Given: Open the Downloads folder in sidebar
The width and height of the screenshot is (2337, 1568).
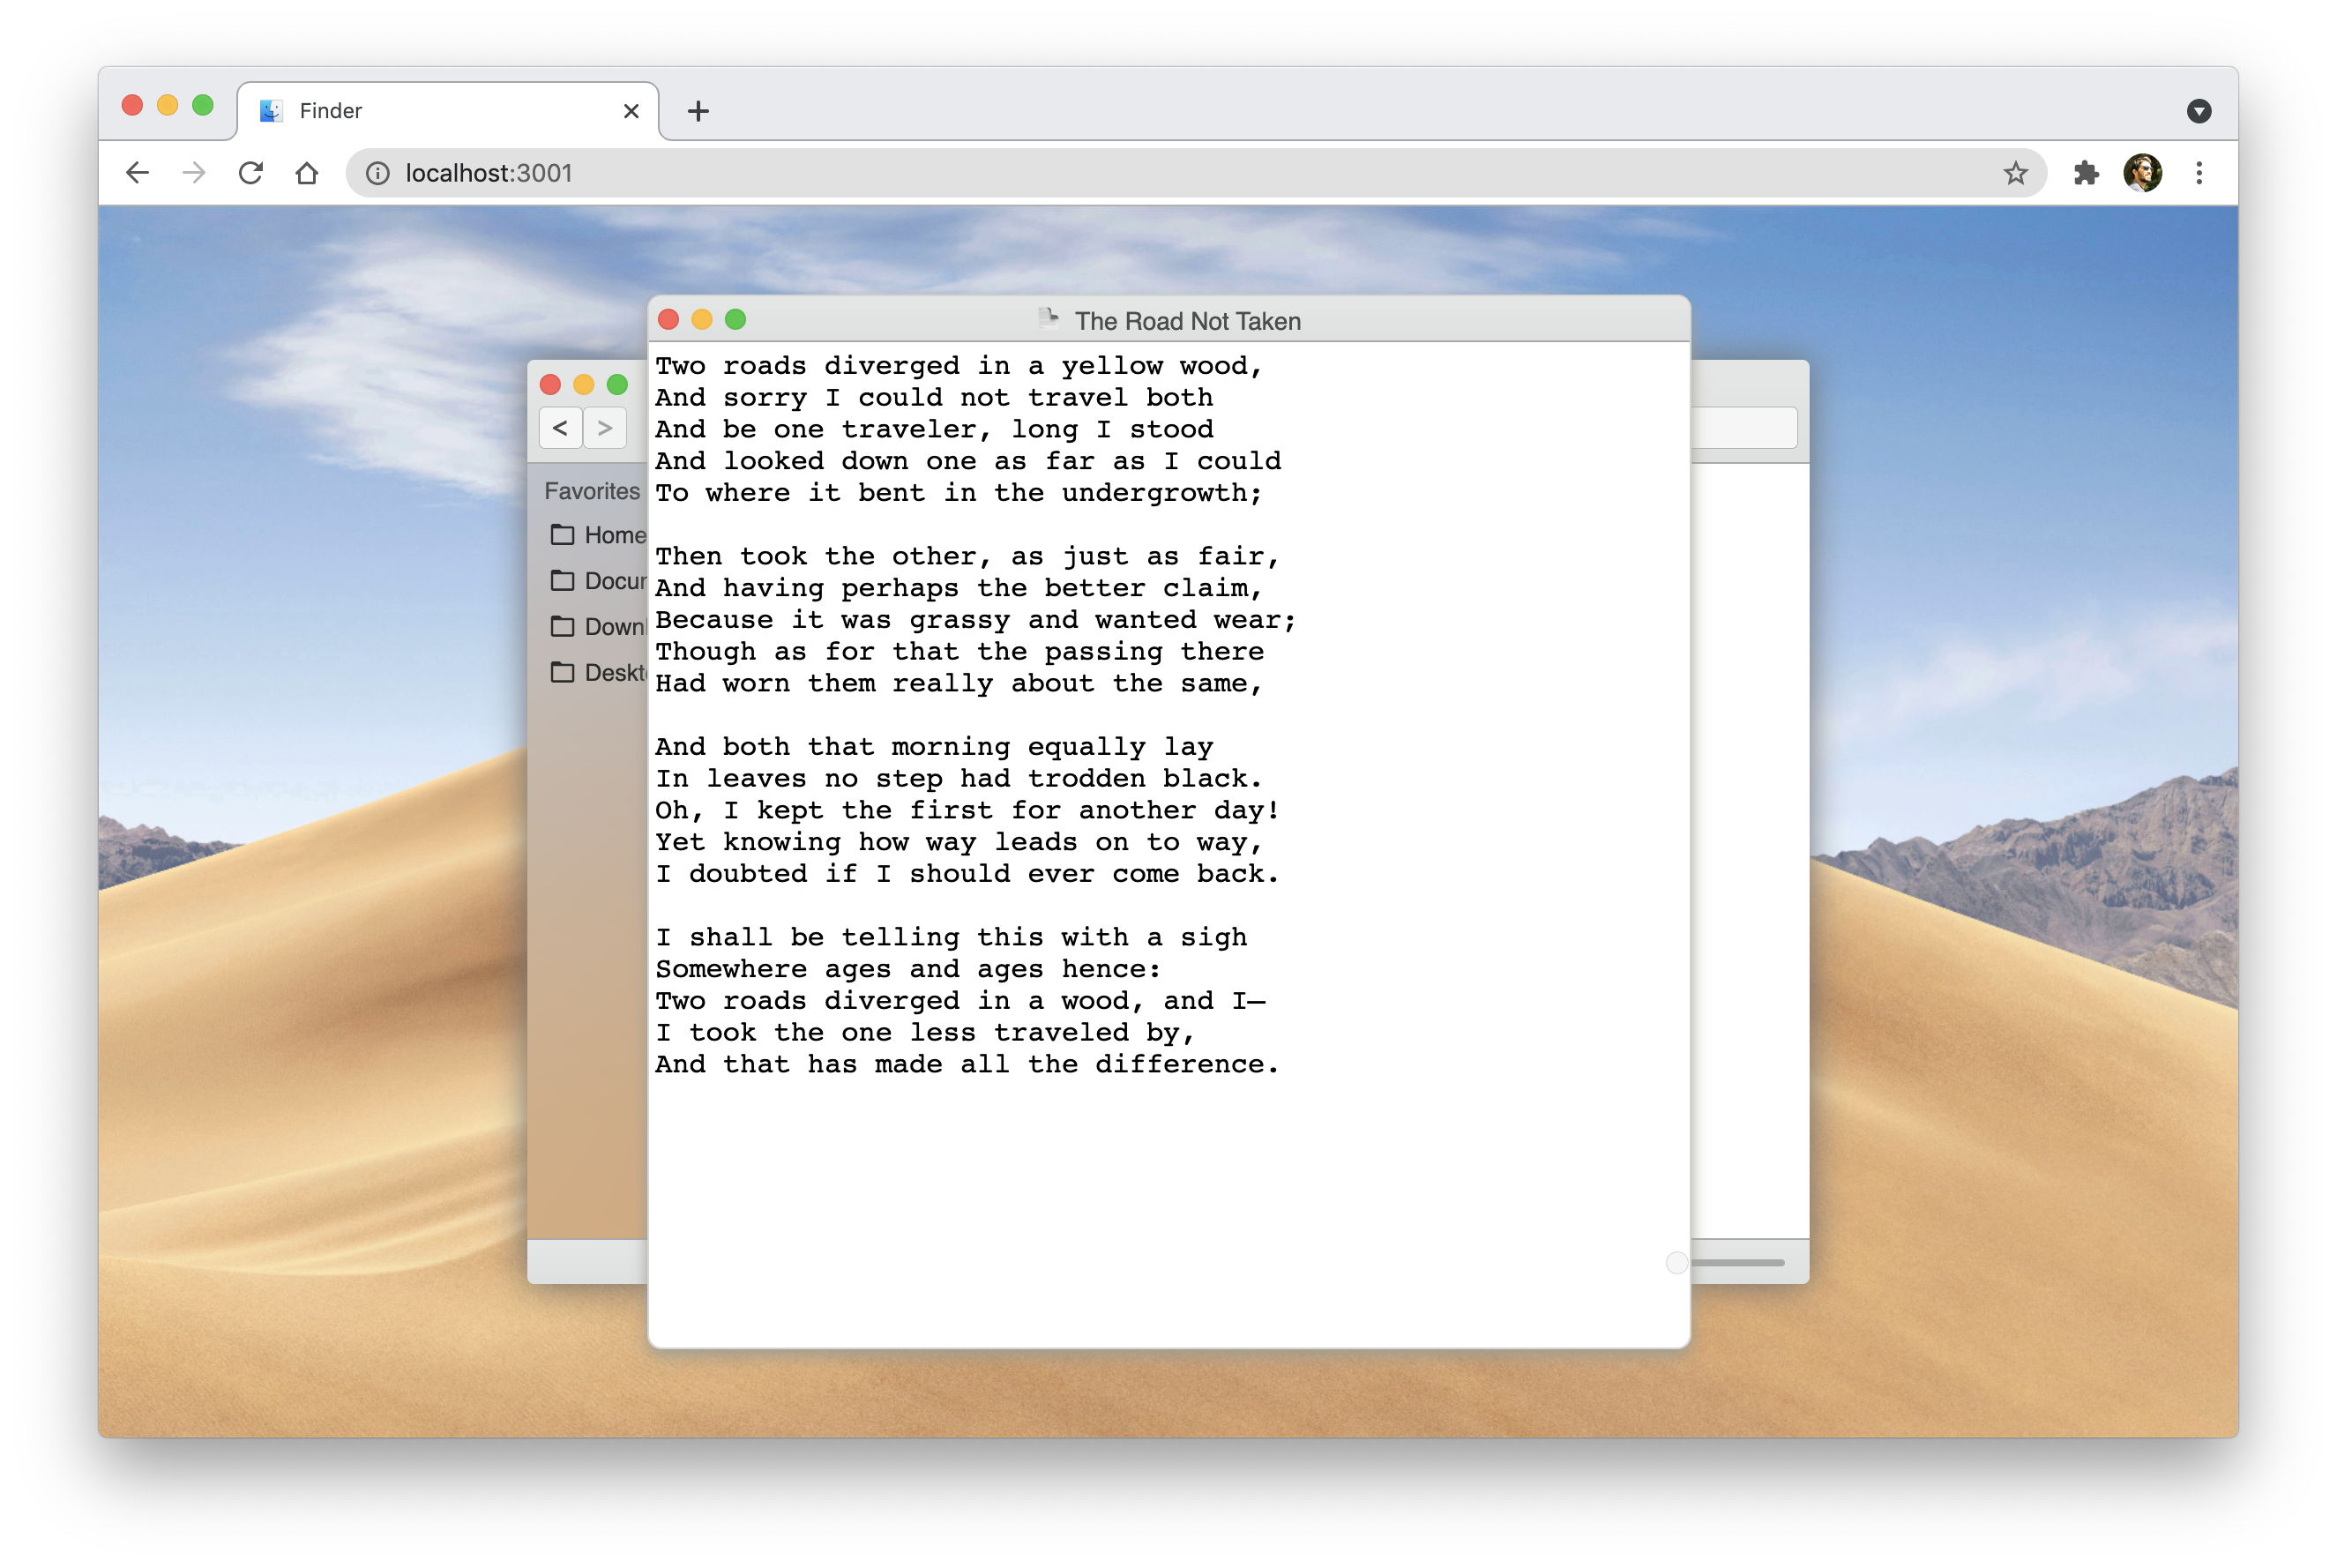Looking at the screenshot, I should pyautogui.click(x=598, y=627).
